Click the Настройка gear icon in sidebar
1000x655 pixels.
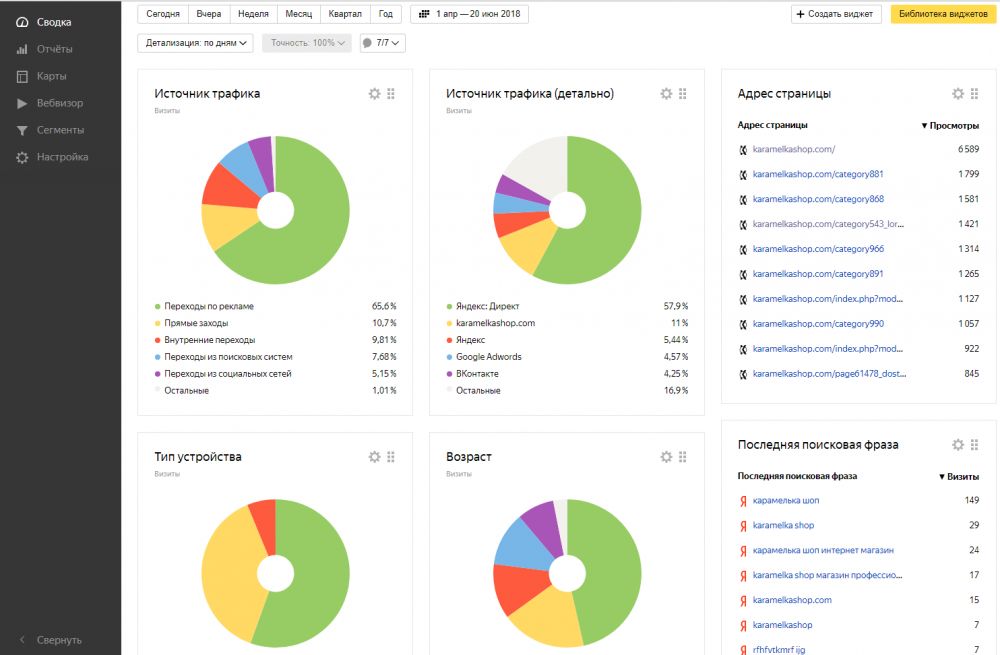22,158
